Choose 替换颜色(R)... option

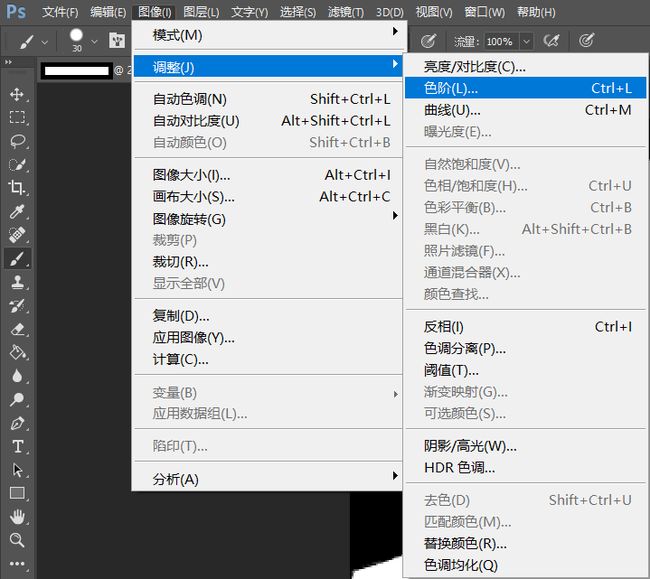[x=525, y=543]
